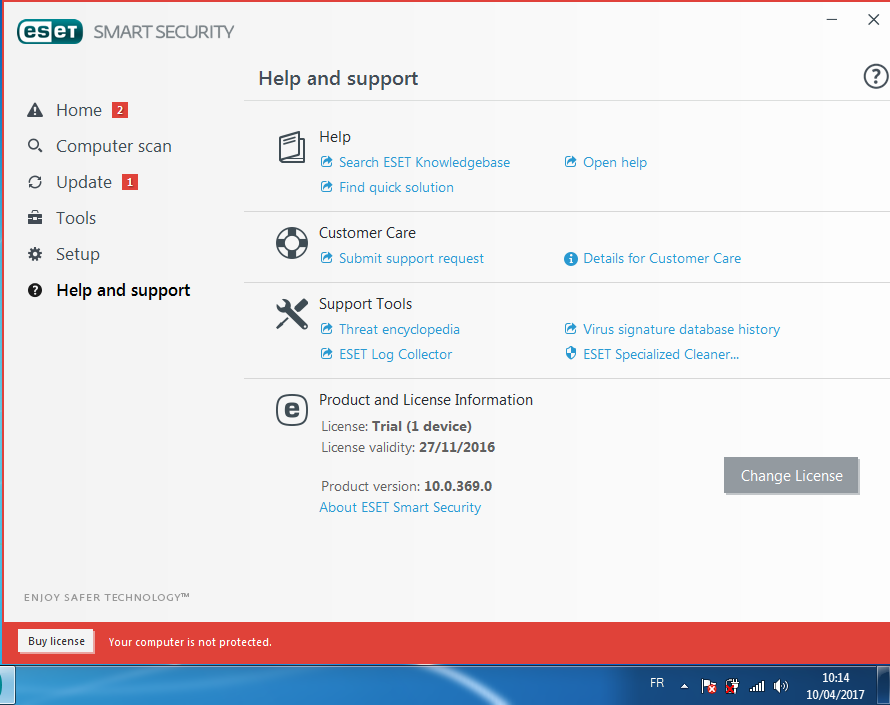Select the Help and support sidebar item
890x705 pixels.
[109, 291]
